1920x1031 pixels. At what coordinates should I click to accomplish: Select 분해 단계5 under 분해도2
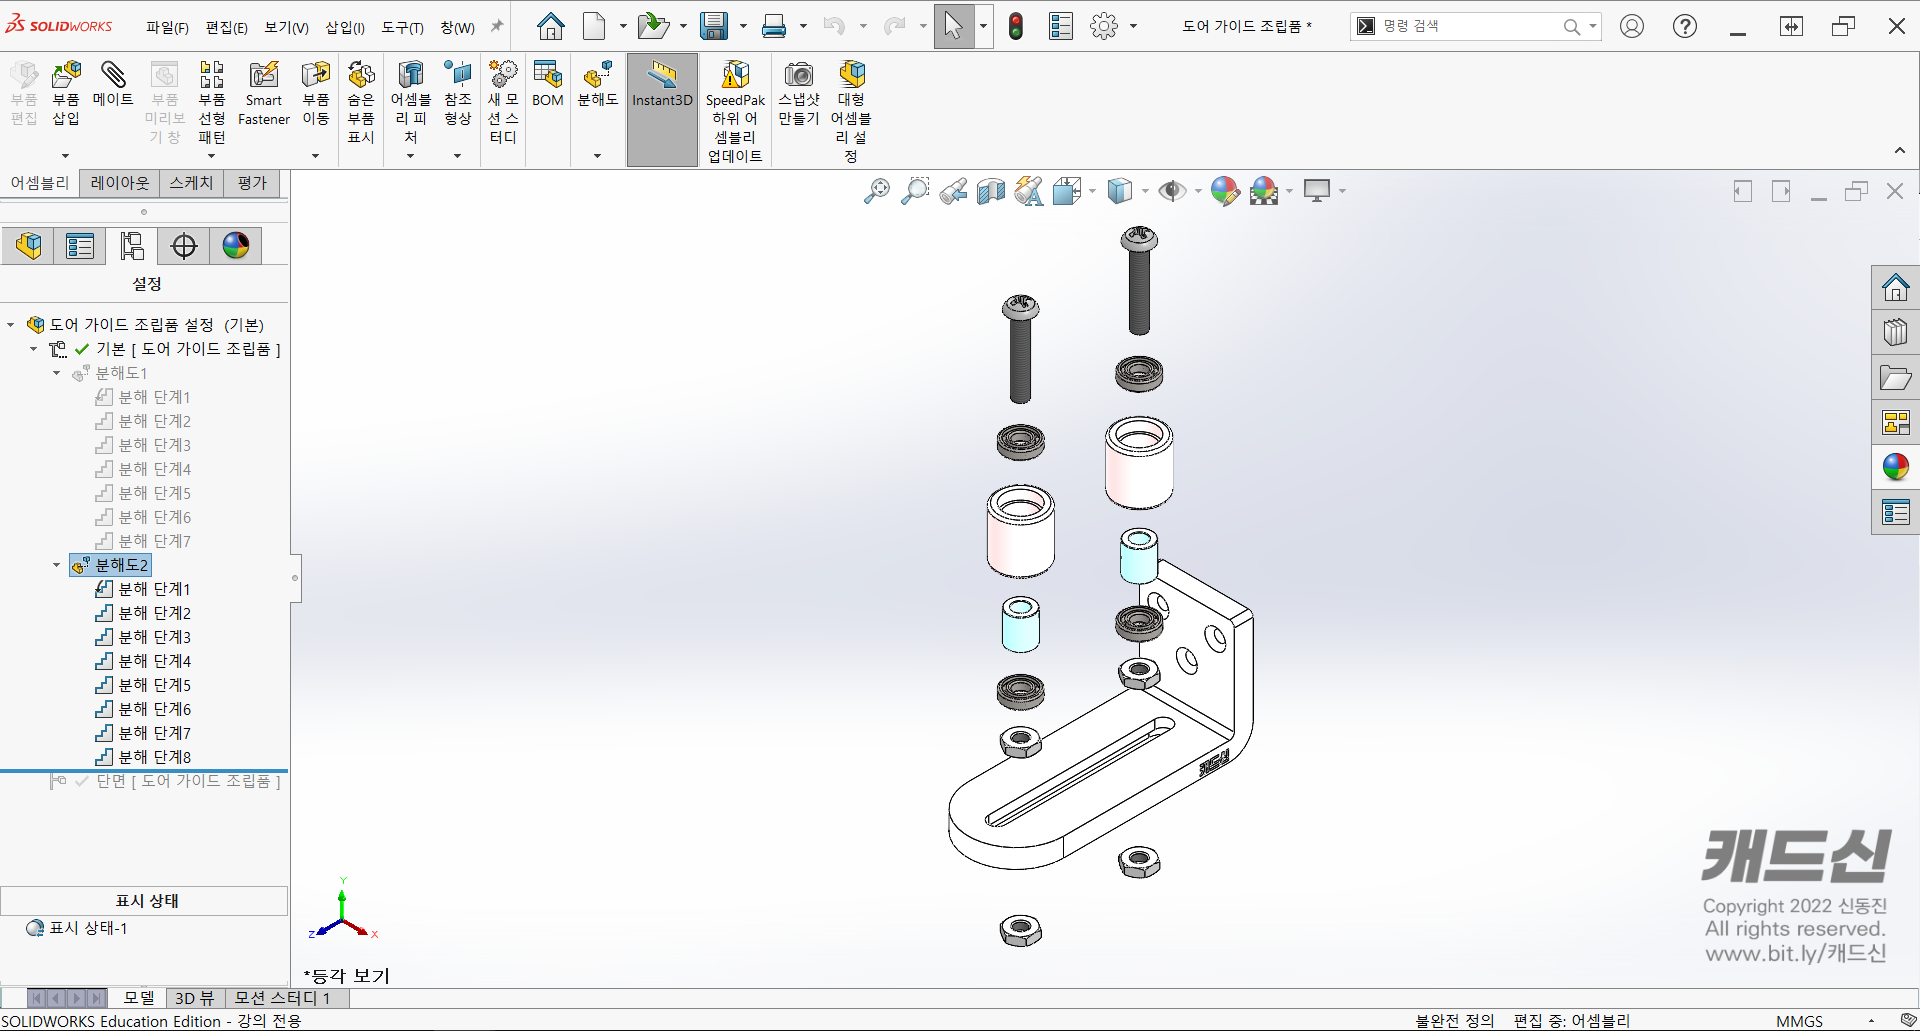[x=143, y=685]
